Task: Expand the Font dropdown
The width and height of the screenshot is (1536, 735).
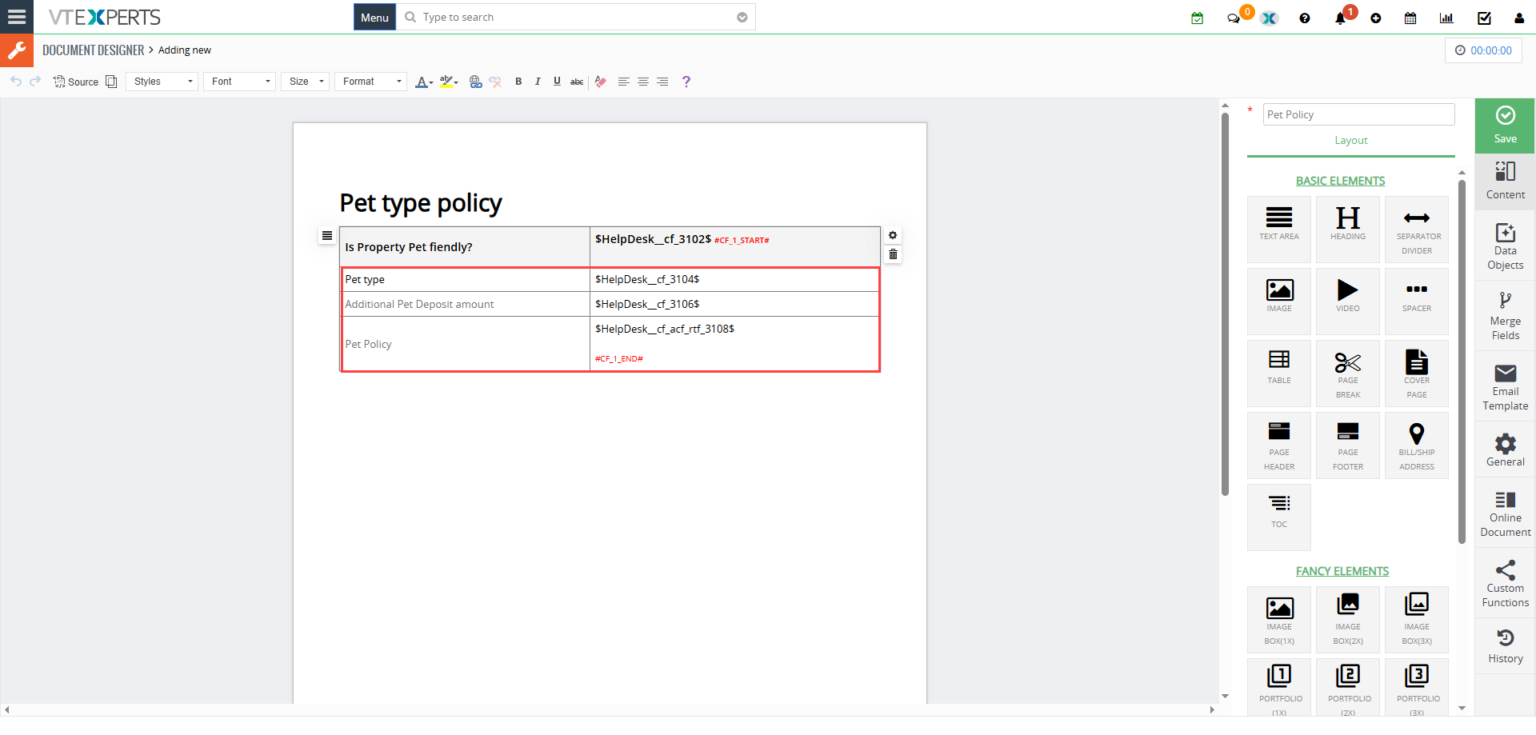Action: pos(240,82)
